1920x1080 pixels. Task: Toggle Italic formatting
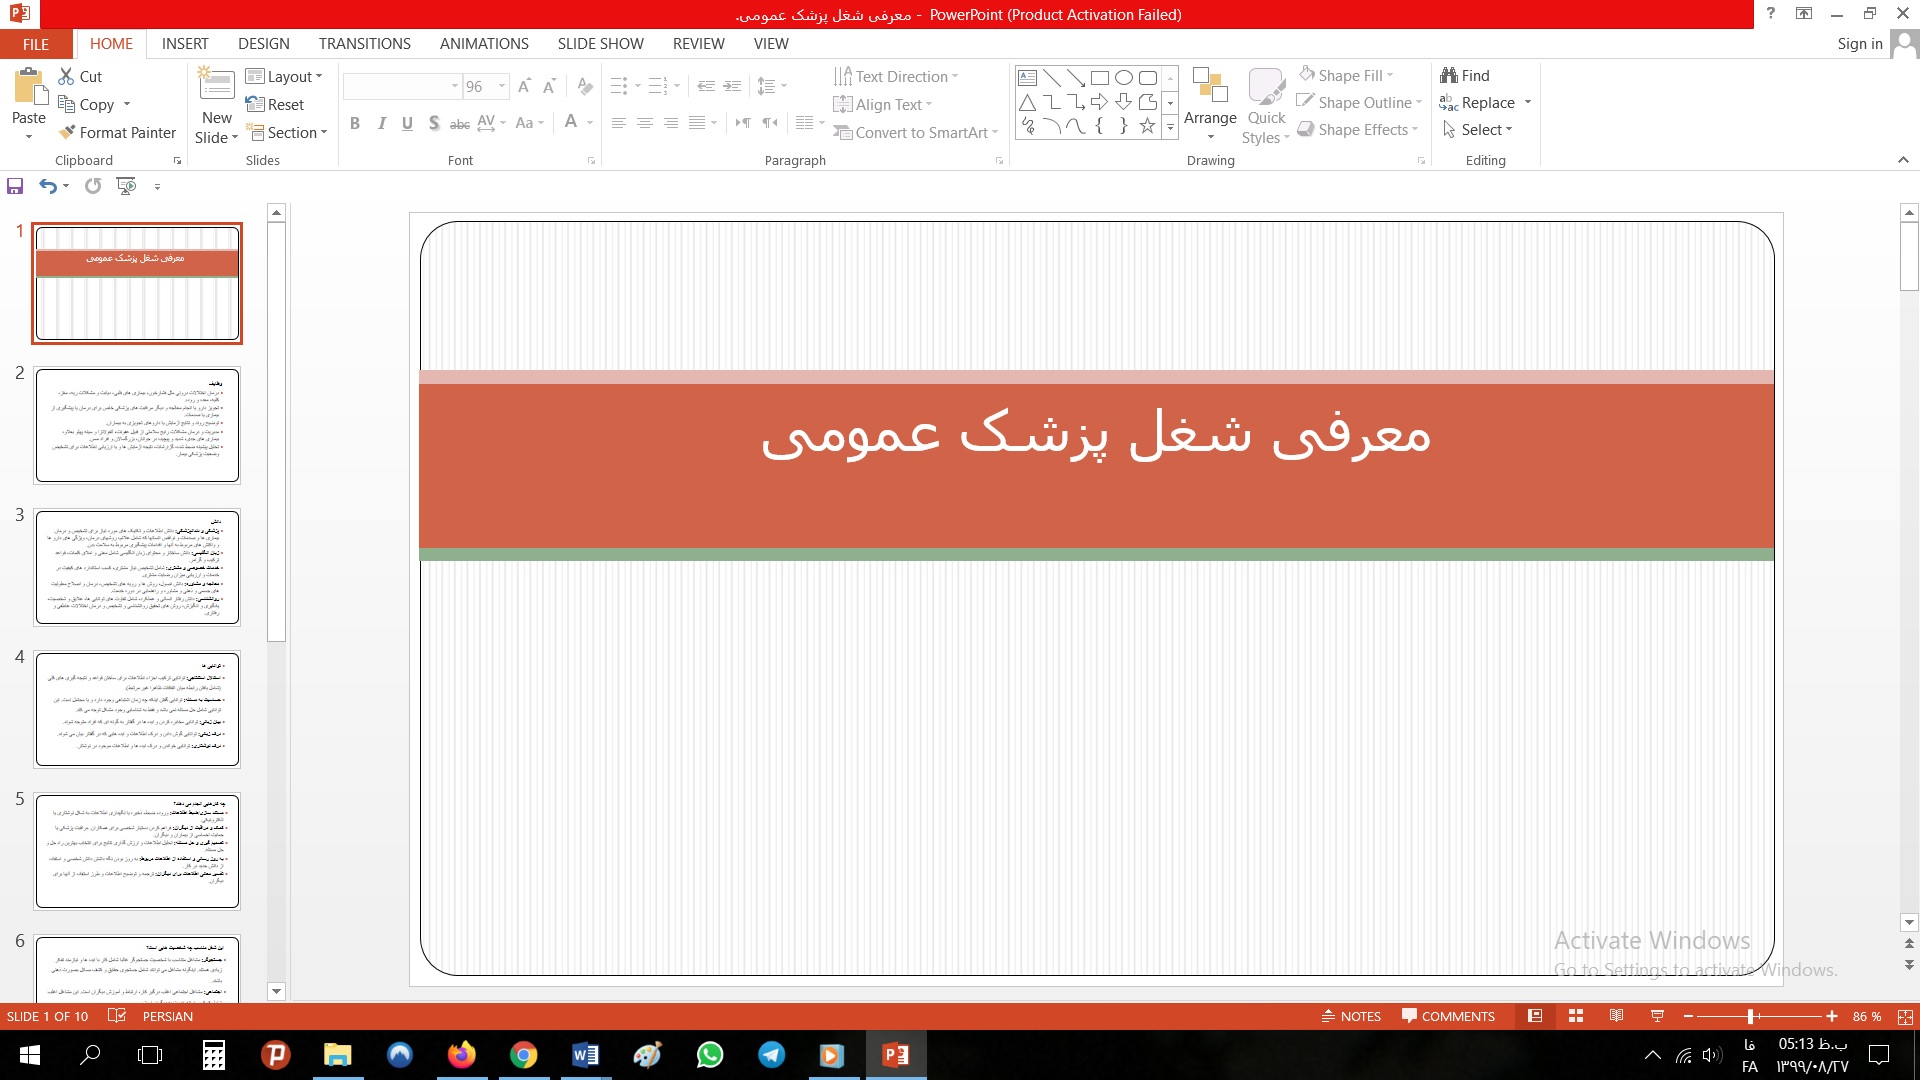coord(381,123)
